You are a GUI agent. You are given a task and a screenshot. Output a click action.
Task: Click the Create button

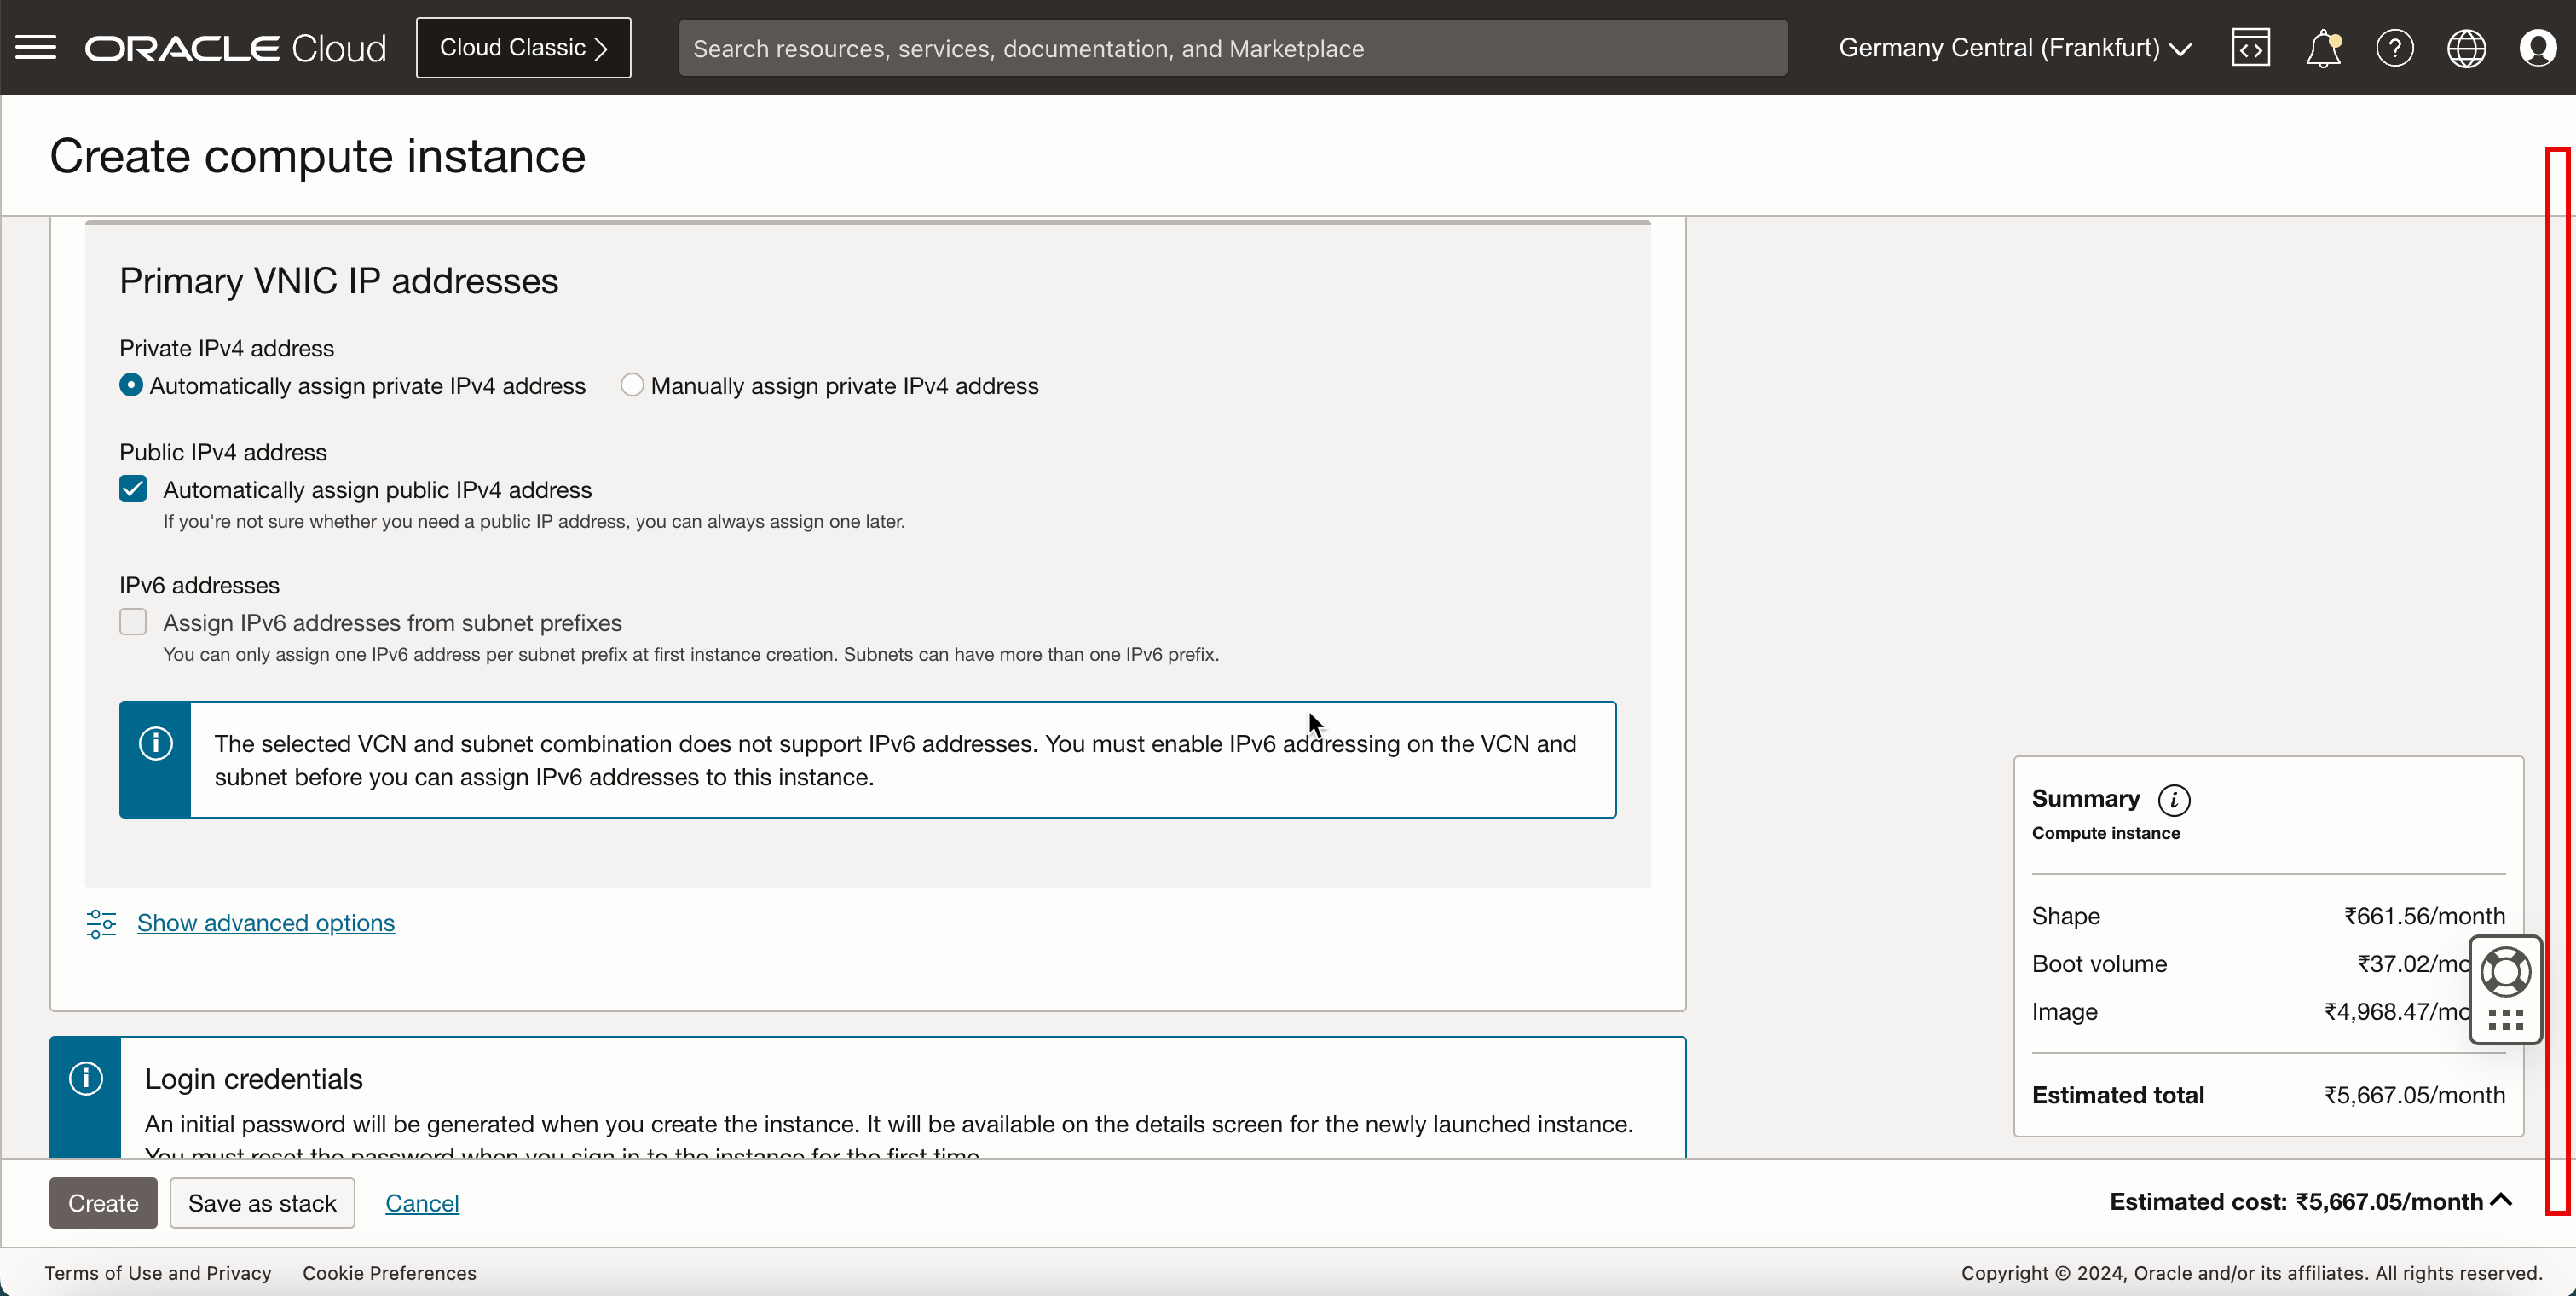click(103, 1203)
